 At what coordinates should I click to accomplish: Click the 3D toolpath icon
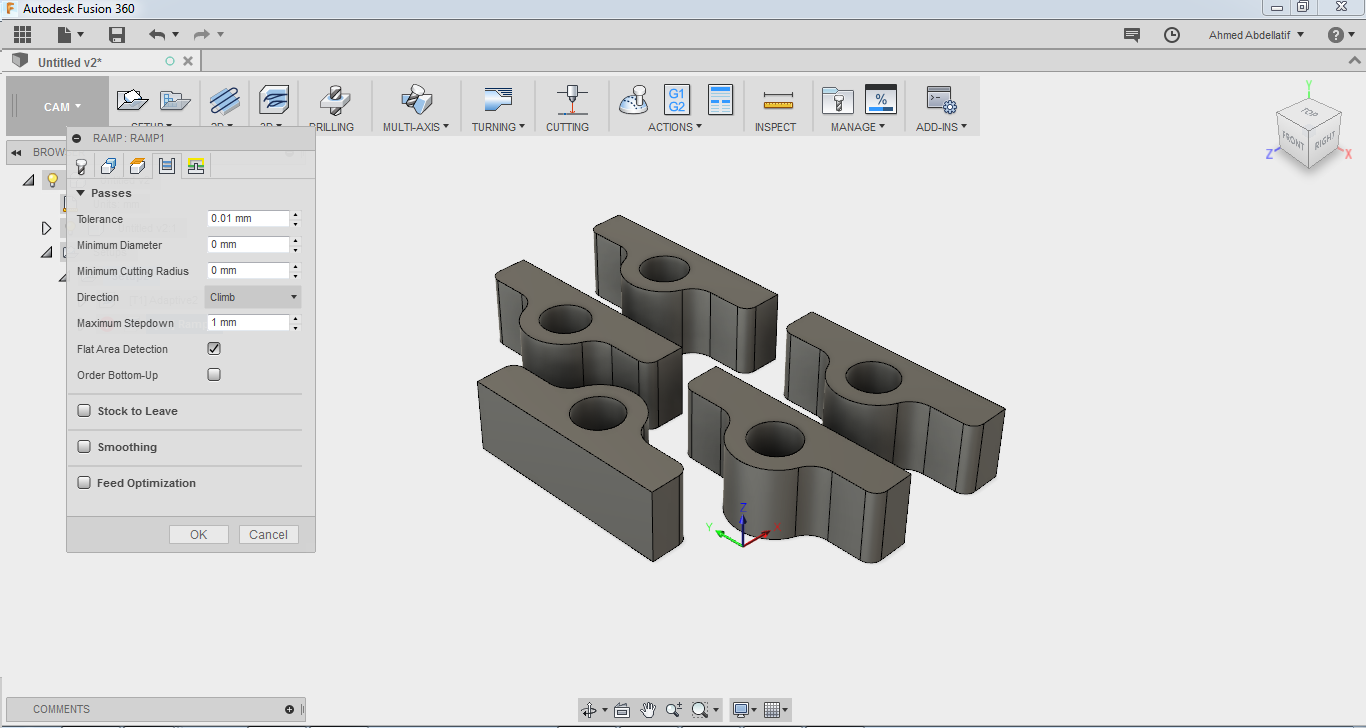pos(273,99)
